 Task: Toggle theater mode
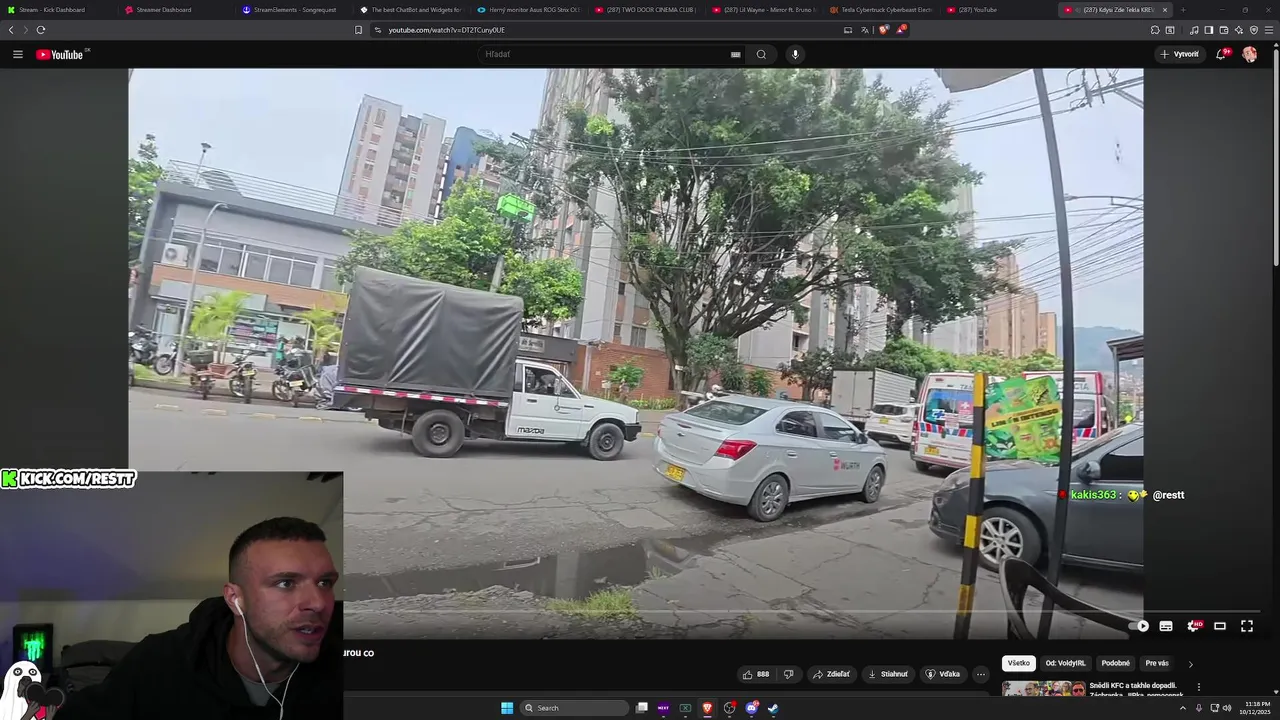(x=1220, y=626)
